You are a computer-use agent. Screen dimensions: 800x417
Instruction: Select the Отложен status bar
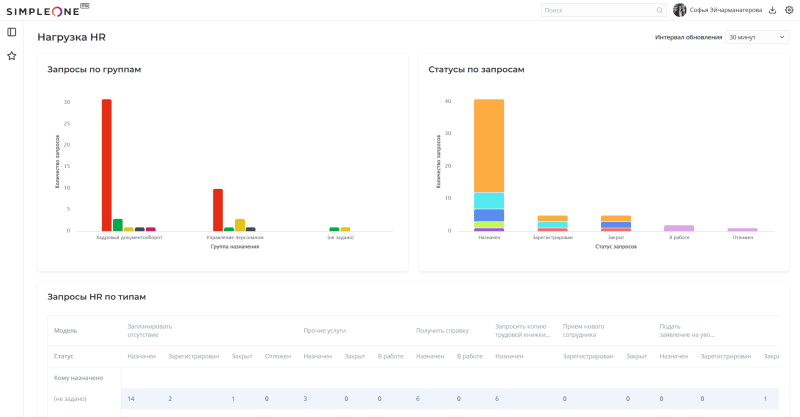tap(743, 230)
